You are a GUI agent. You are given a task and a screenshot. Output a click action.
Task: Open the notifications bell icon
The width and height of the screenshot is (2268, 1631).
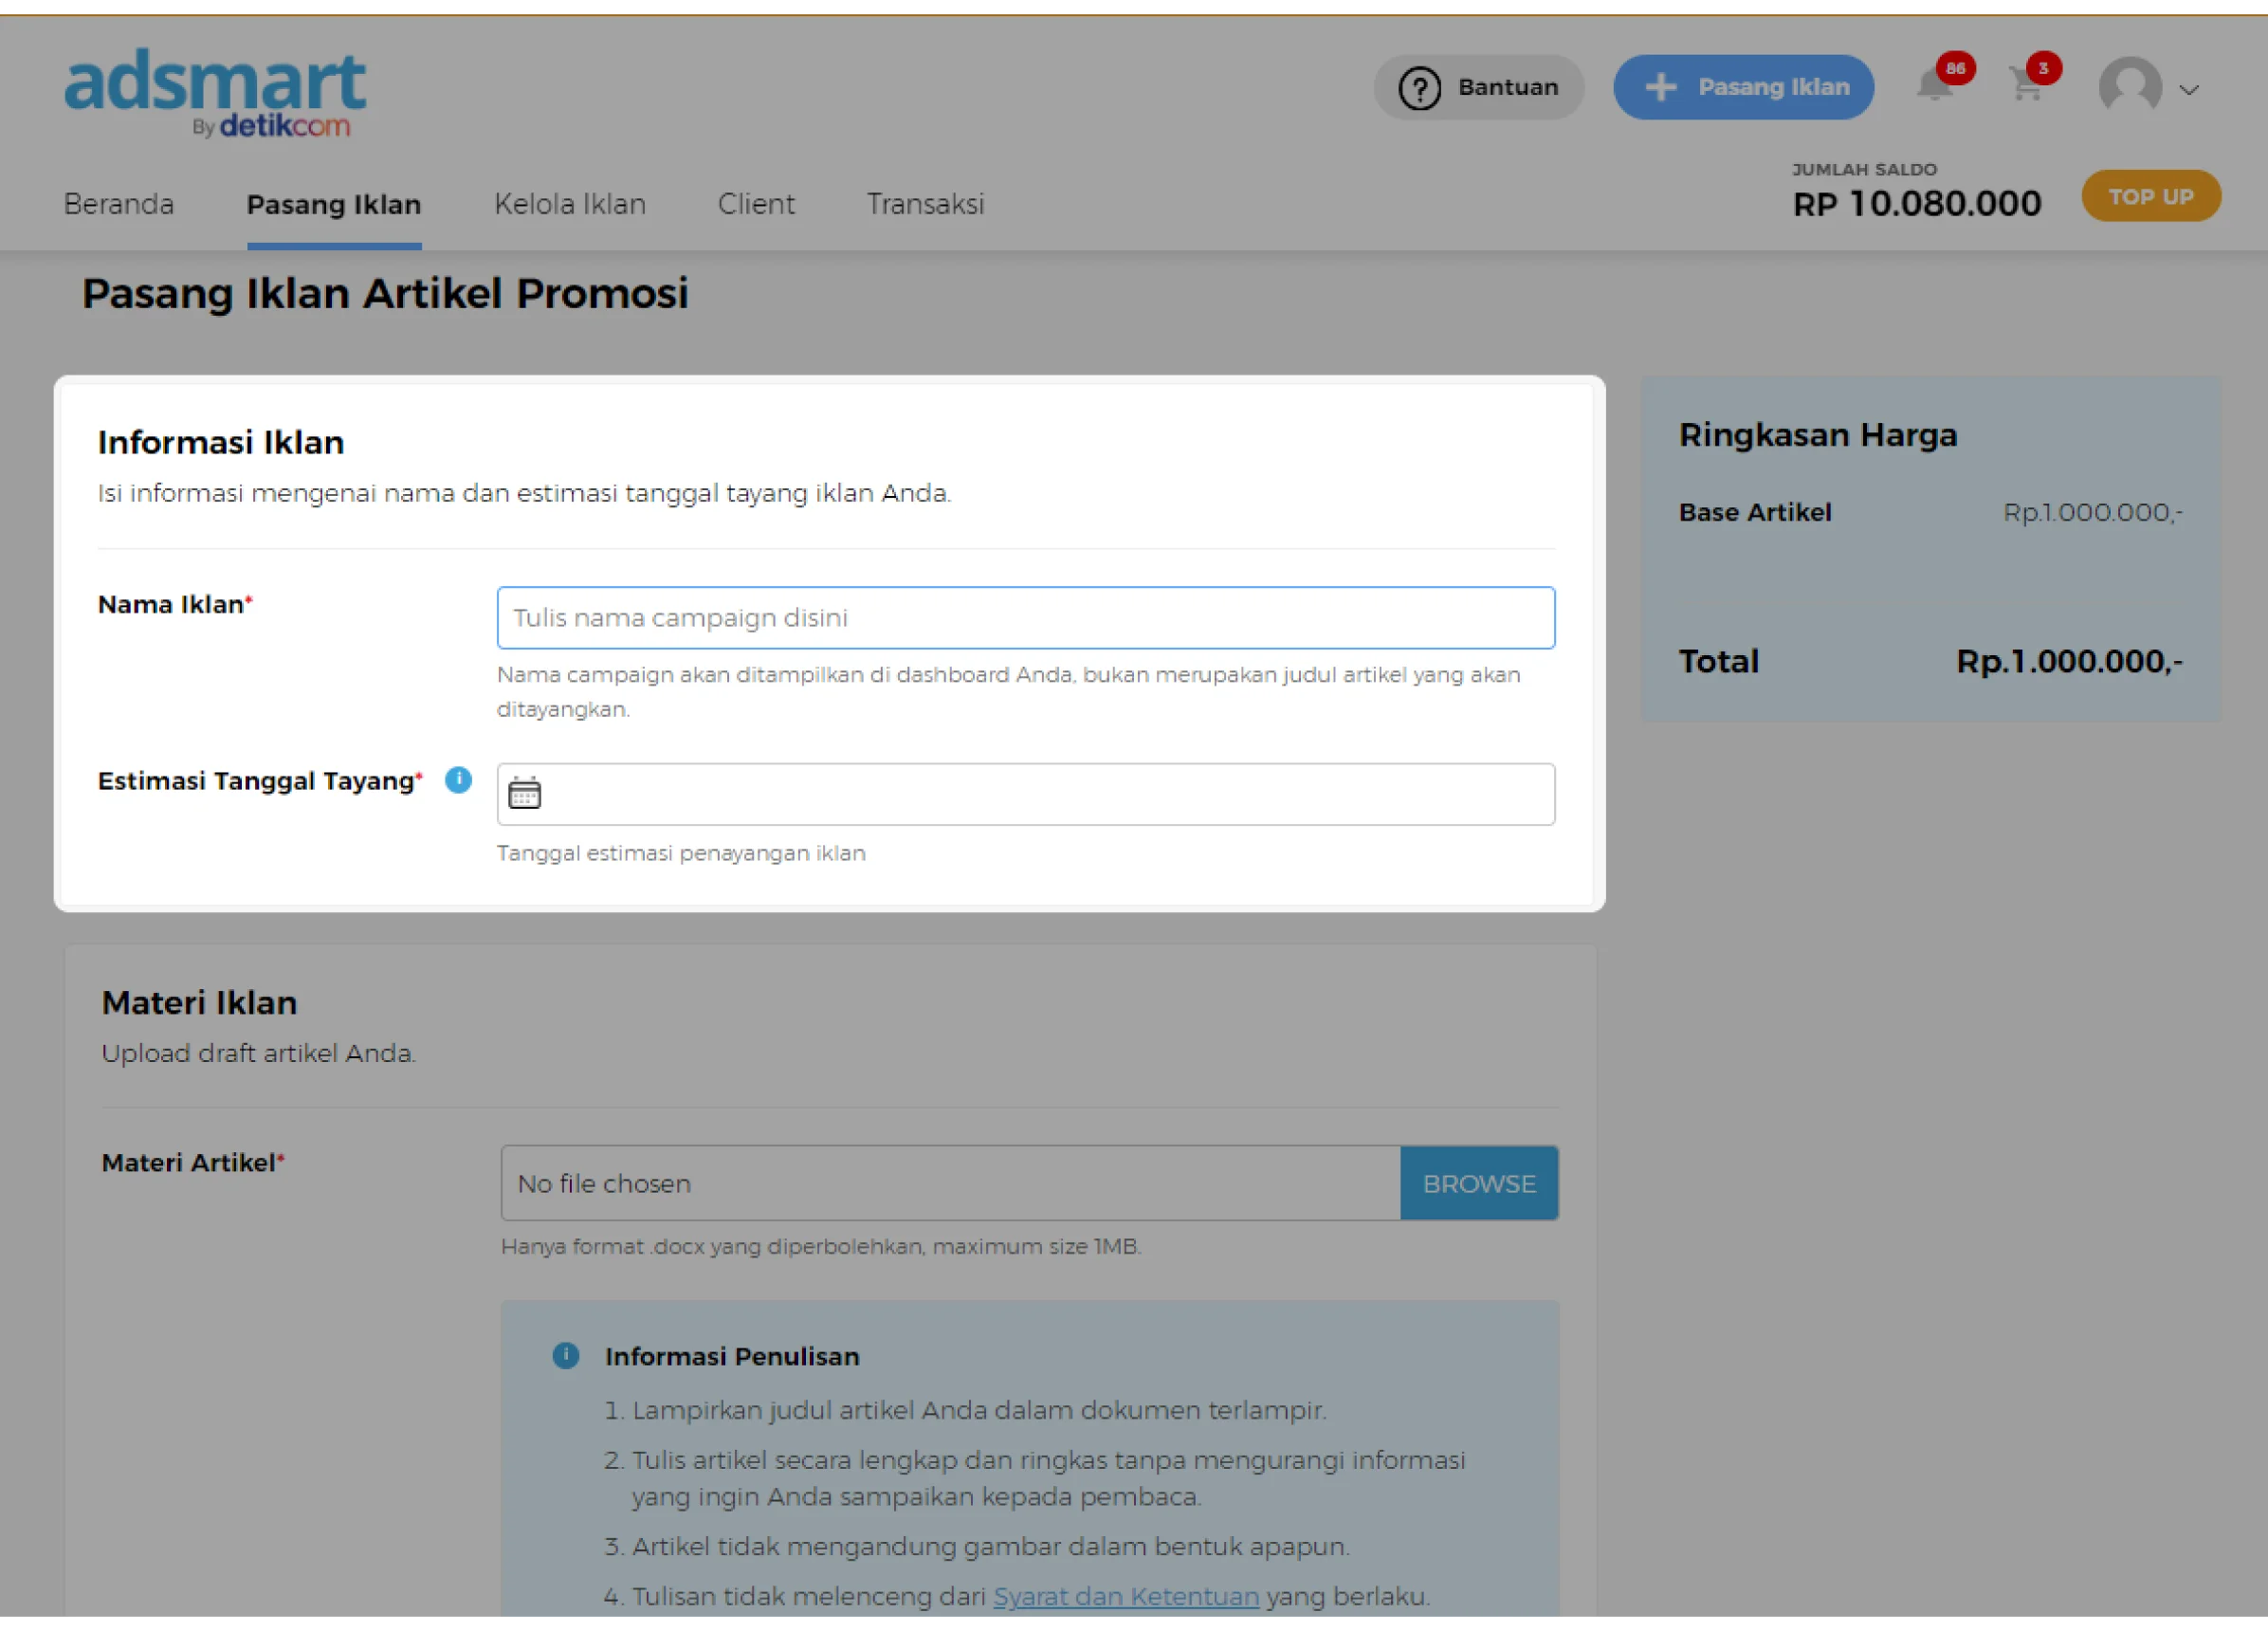1935,87
